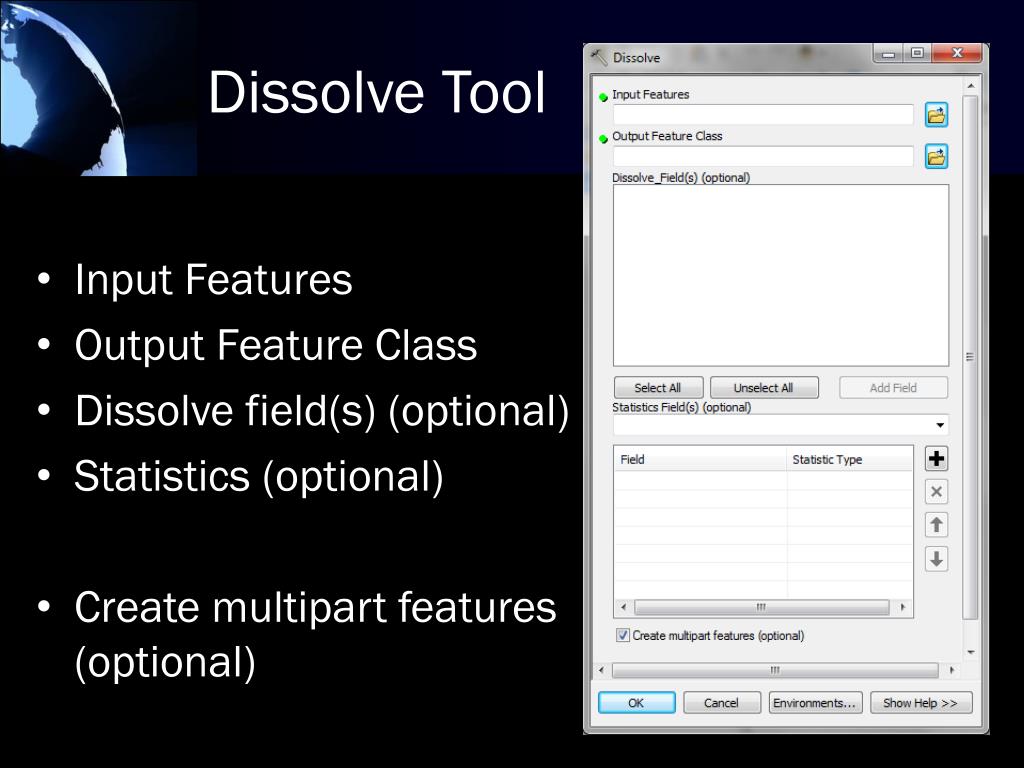Screen dimensions: 1024x768
Task: Click the Dissolve field(s) (optional) bullet
Action: coord(322,411)
